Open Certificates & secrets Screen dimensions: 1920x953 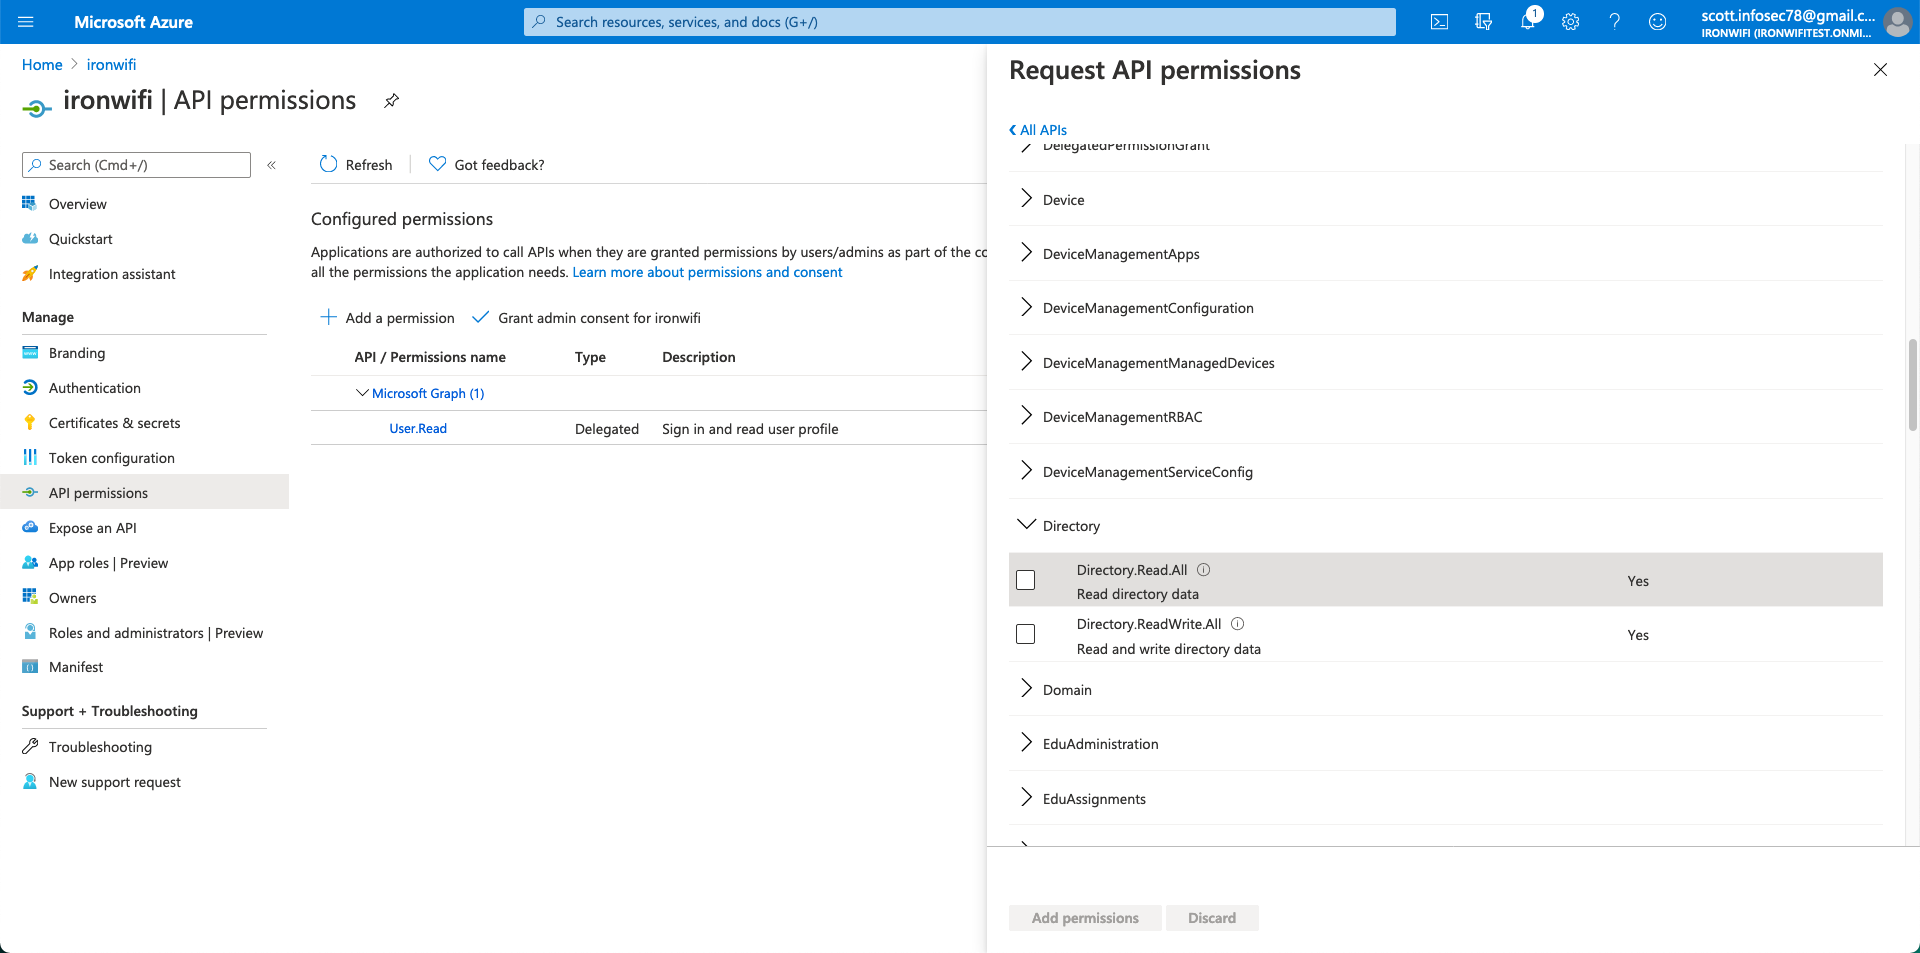click(114, 422)
